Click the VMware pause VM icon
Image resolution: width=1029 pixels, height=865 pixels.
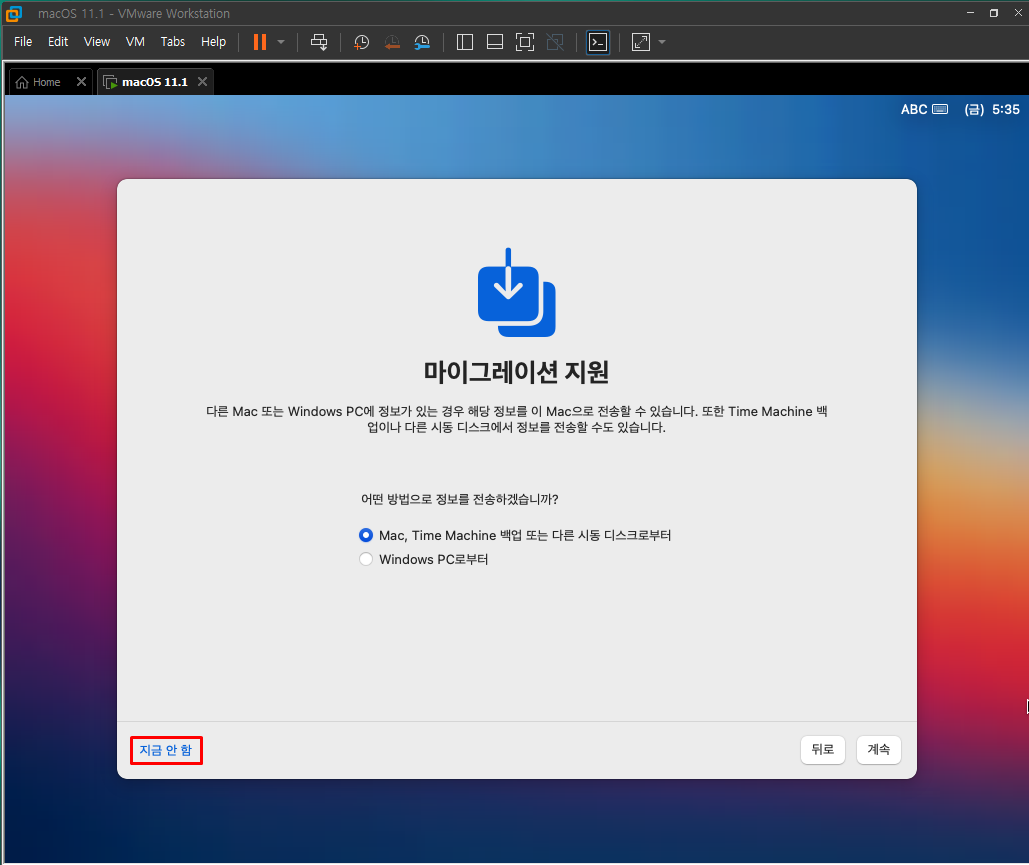tap(260, 42)
